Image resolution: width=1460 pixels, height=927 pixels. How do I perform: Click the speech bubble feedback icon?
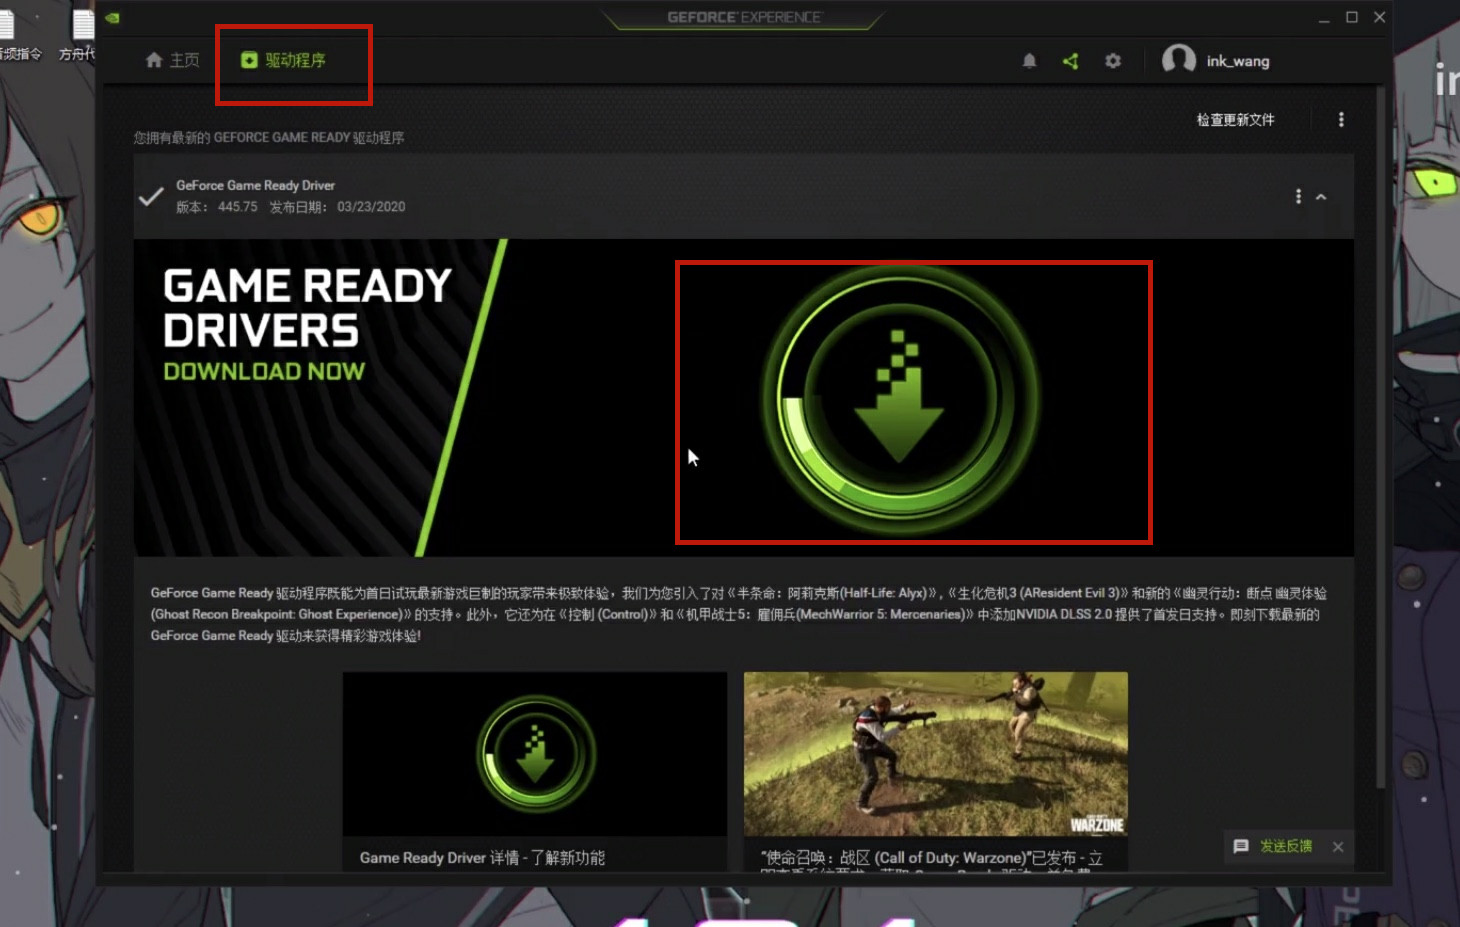[x=1241, y=847]
